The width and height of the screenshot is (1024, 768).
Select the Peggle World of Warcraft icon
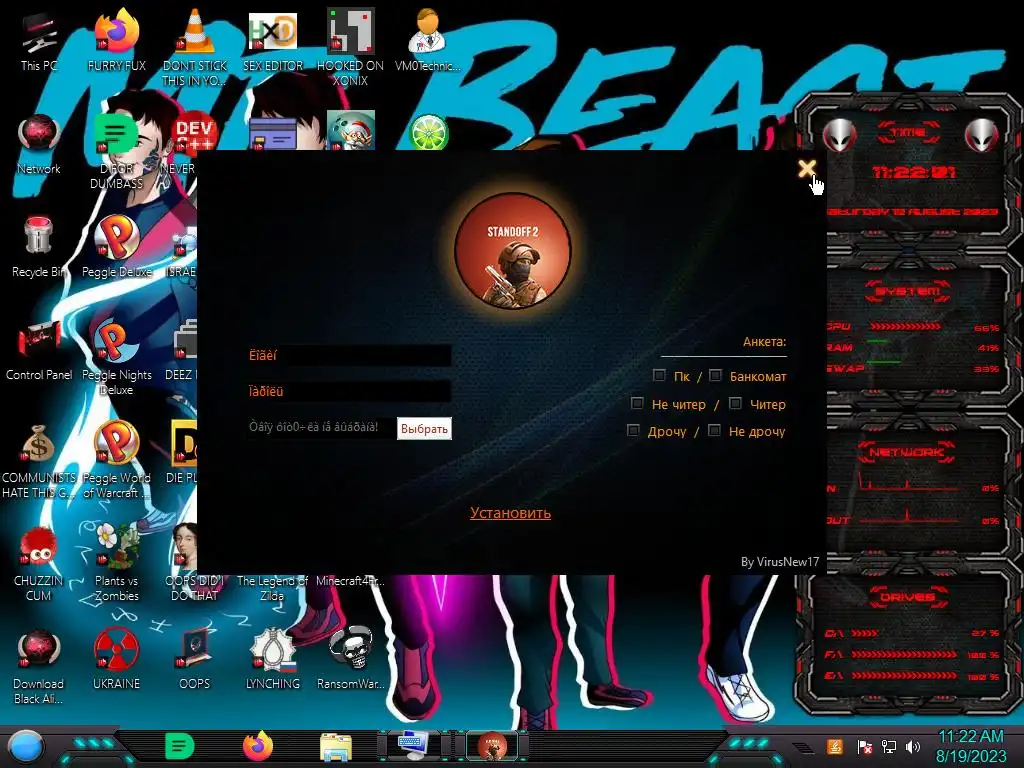(x=116, y=460)
